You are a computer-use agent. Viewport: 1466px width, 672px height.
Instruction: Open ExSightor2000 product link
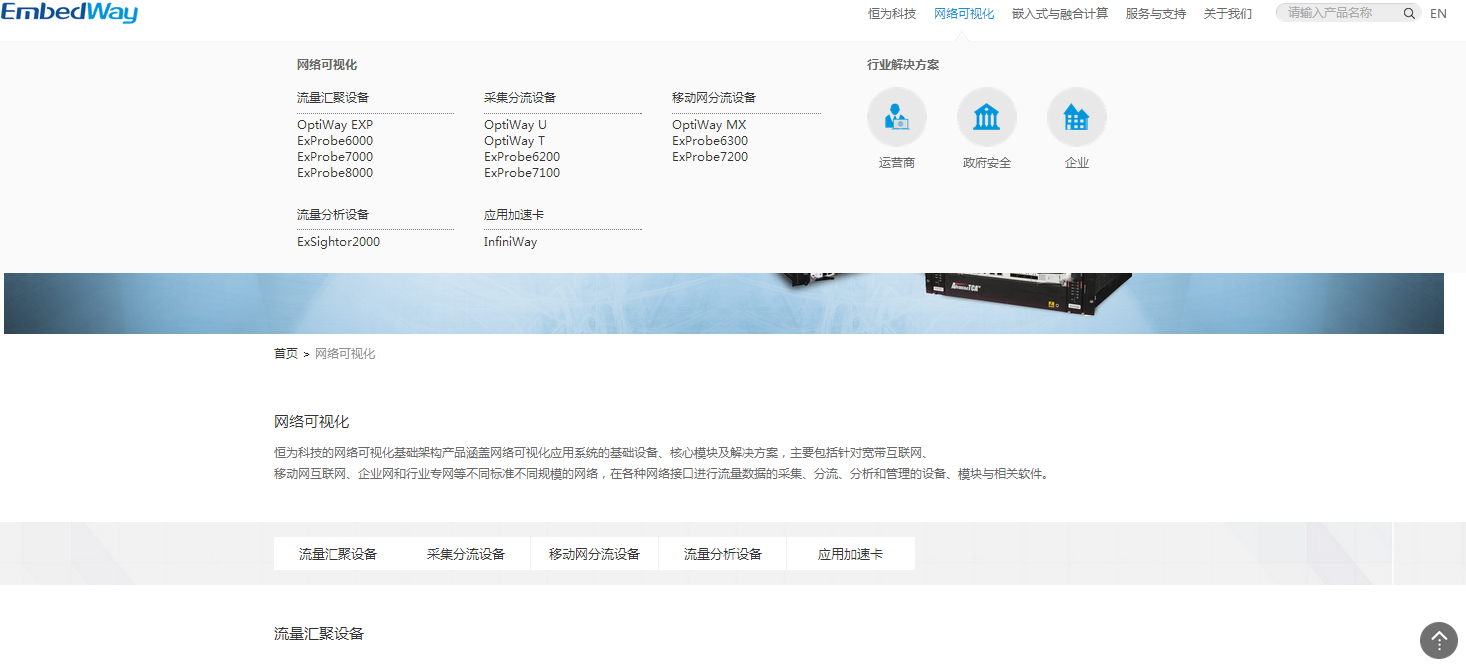click(x=338, y=242)
